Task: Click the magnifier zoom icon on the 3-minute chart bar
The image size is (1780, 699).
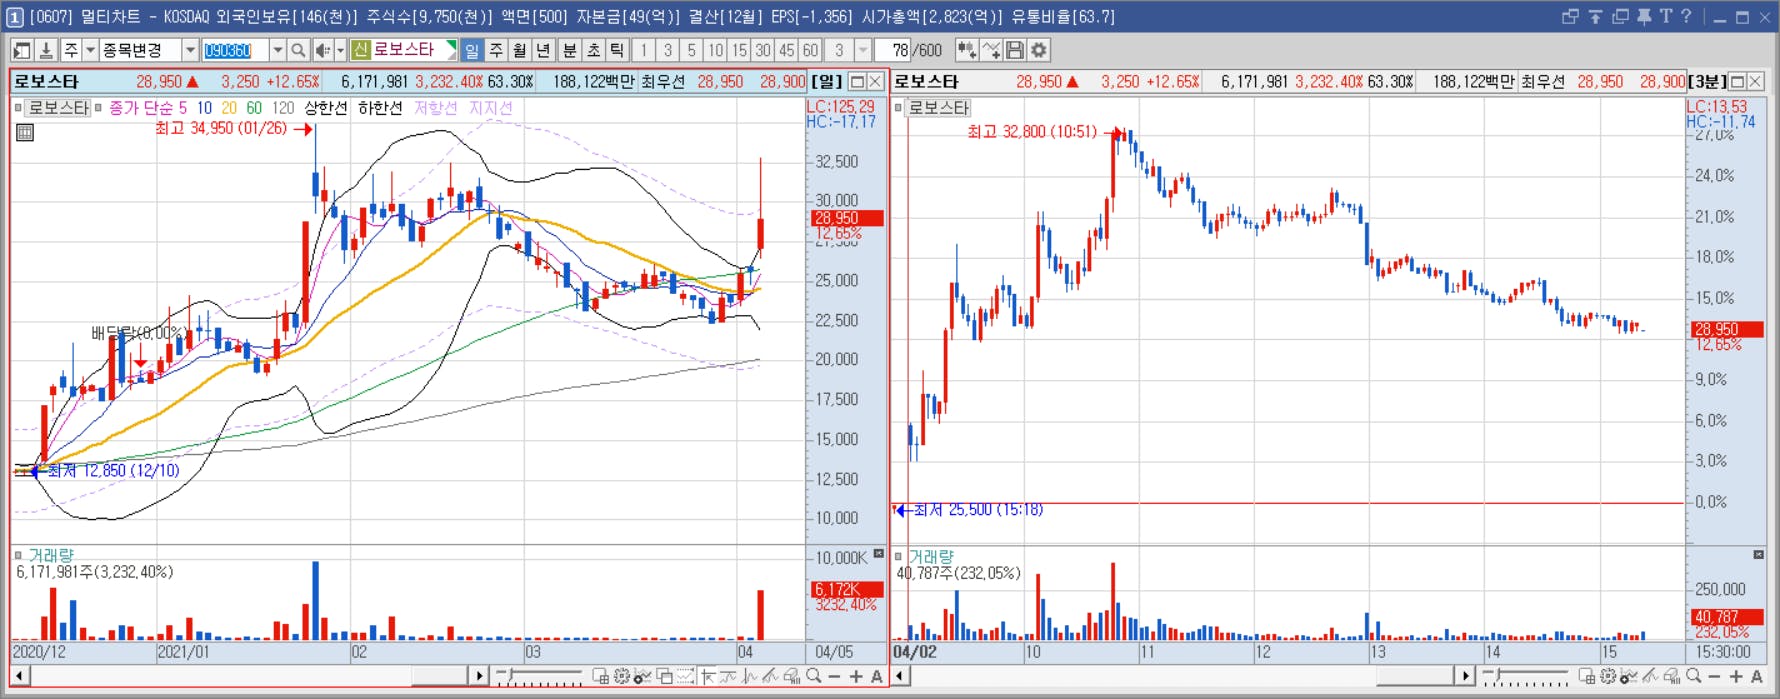Action: point(1693,676)
